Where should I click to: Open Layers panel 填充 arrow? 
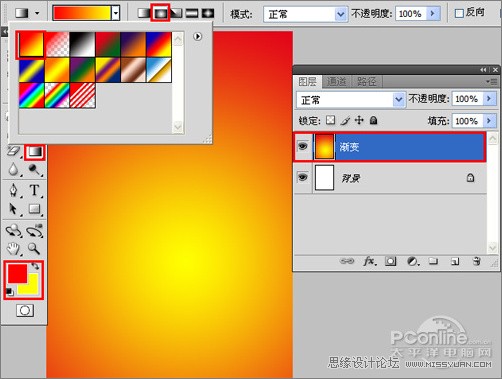pos(489,121)
